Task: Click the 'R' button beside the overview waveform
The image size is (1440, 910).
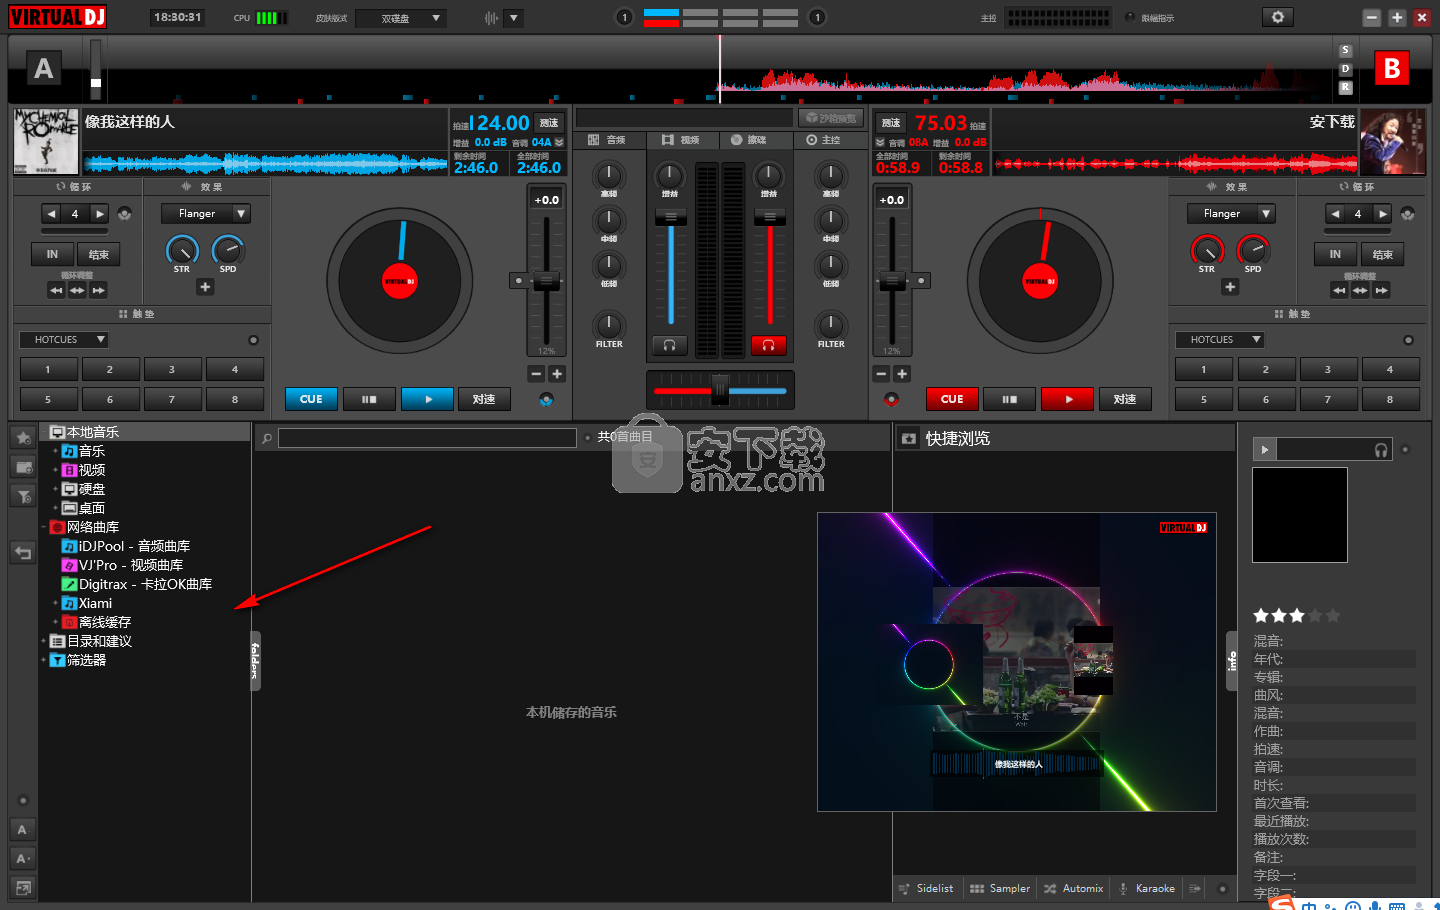Action: pyautogui.click(x=1345, y=87)
